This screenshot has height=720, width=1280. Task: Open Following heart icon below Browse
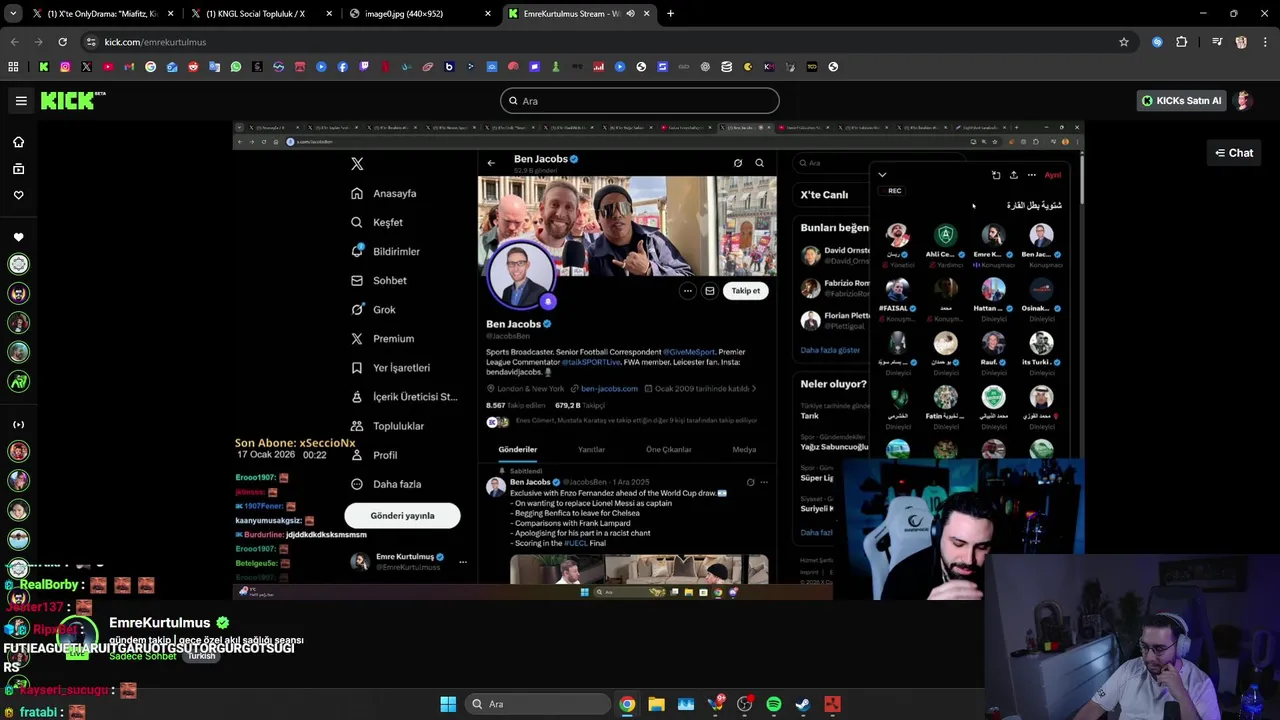click(x=18, y=195)
